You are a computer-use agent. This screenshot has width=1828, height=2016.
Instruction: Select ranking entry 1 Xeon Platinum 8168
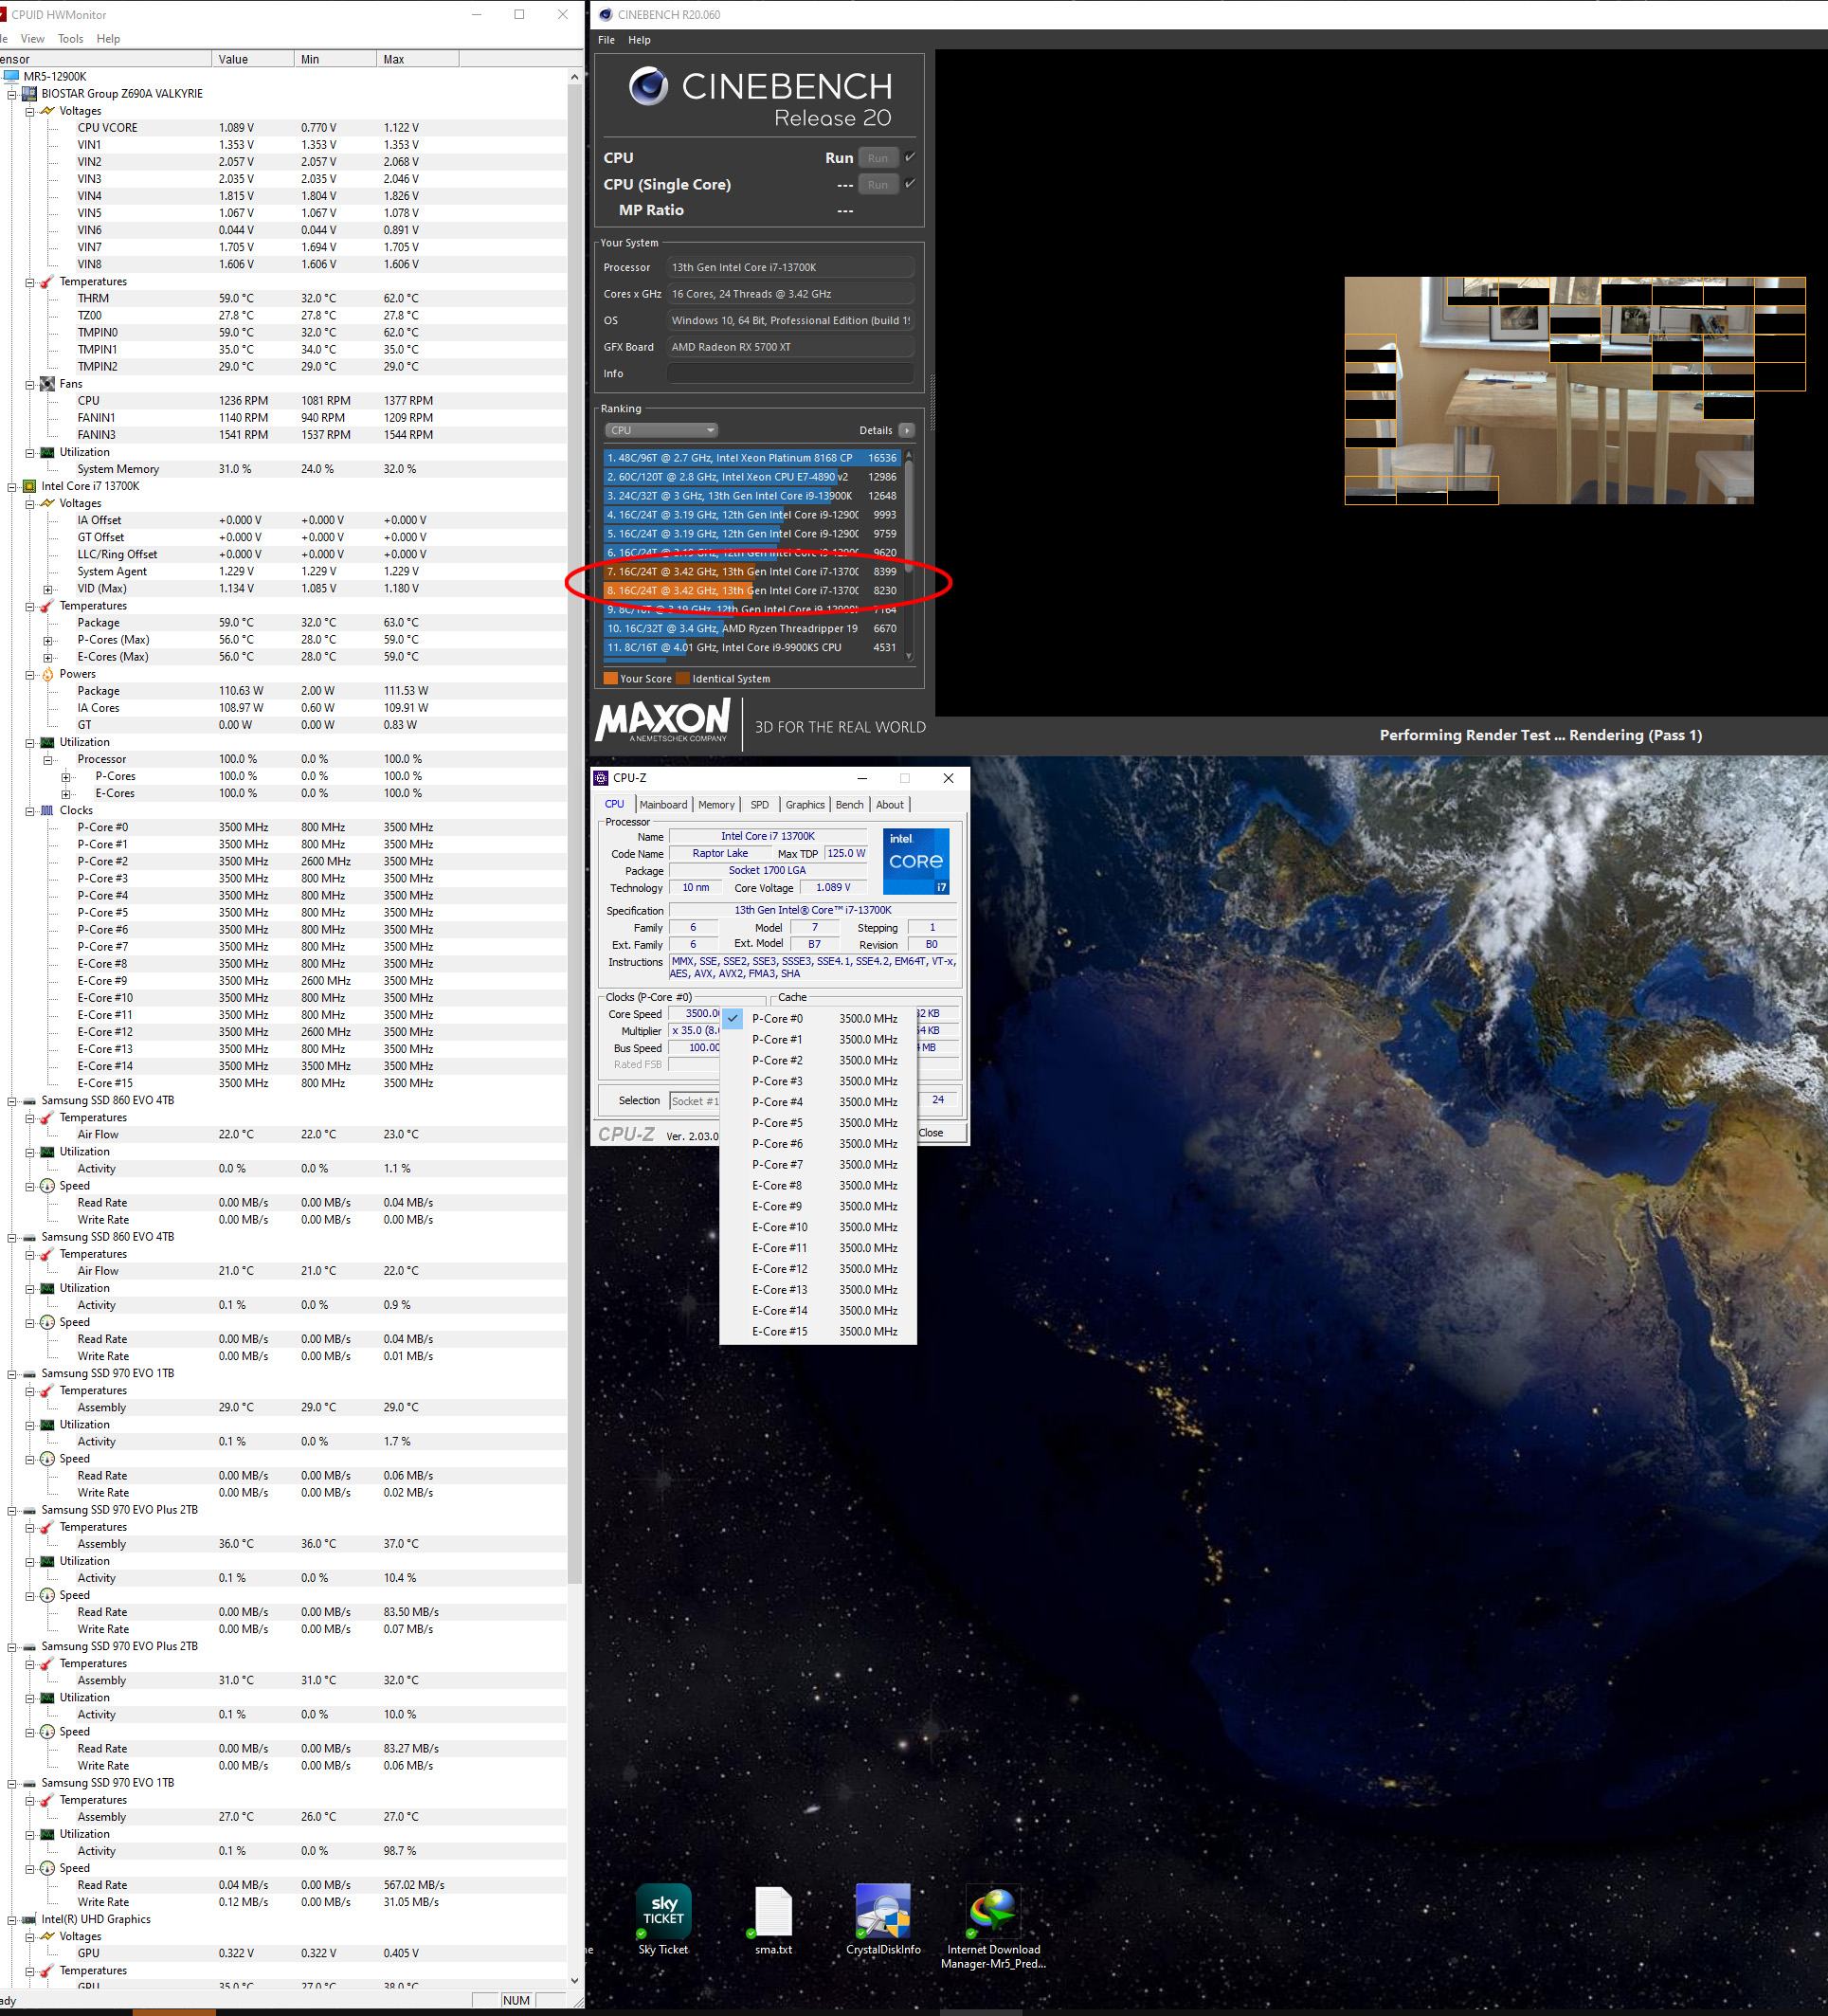click(752, 458)
